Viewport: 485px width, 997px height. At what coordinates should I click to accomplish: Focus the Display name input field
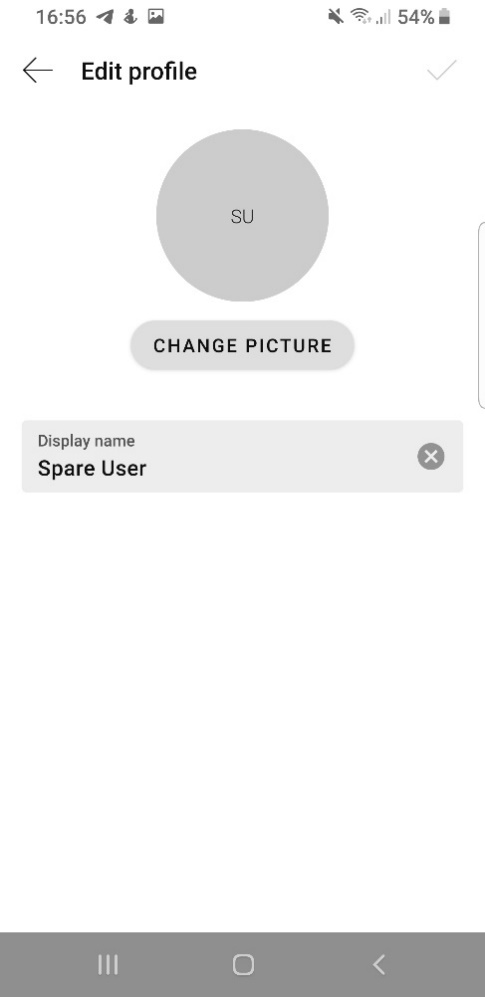pyautogui.click(x=242, y=457)
